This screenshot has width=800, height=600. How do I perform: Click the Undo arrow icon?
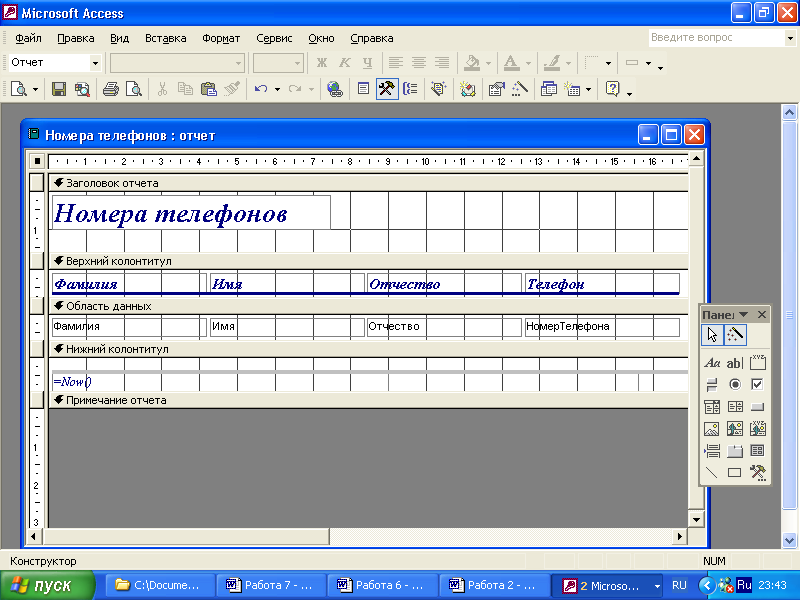(261, 89)
